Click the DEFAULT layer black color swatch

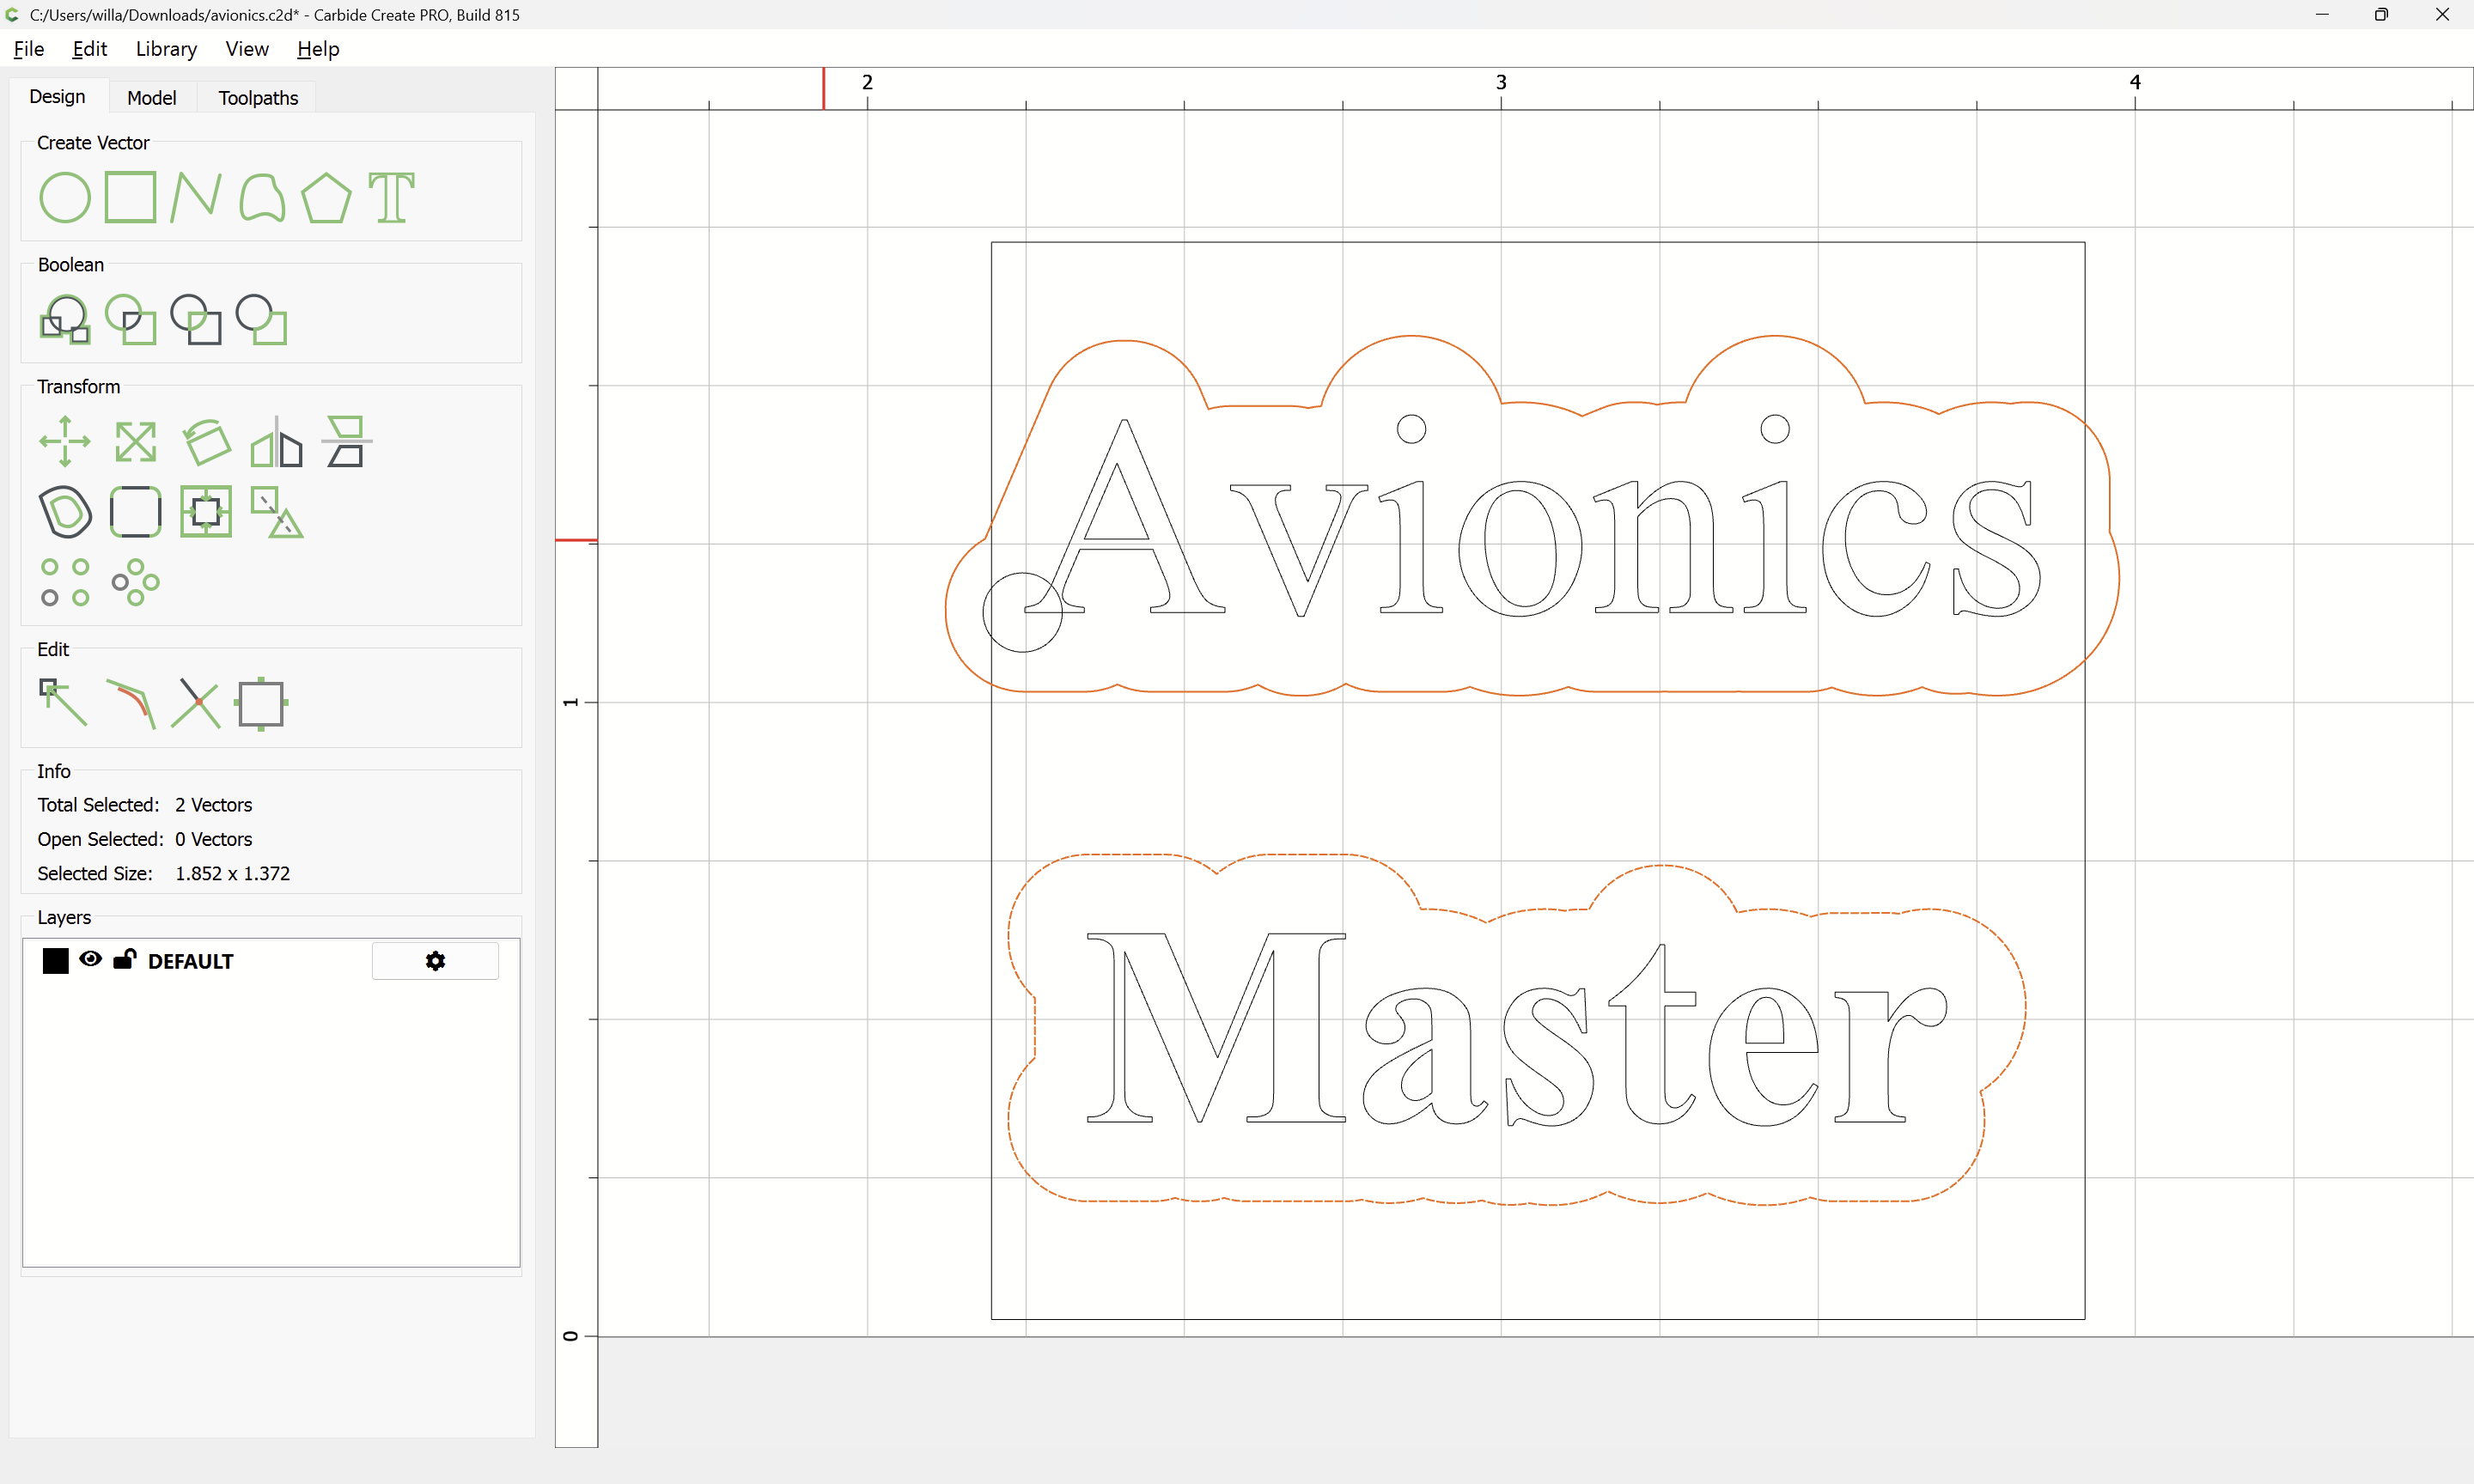point(56,961)
